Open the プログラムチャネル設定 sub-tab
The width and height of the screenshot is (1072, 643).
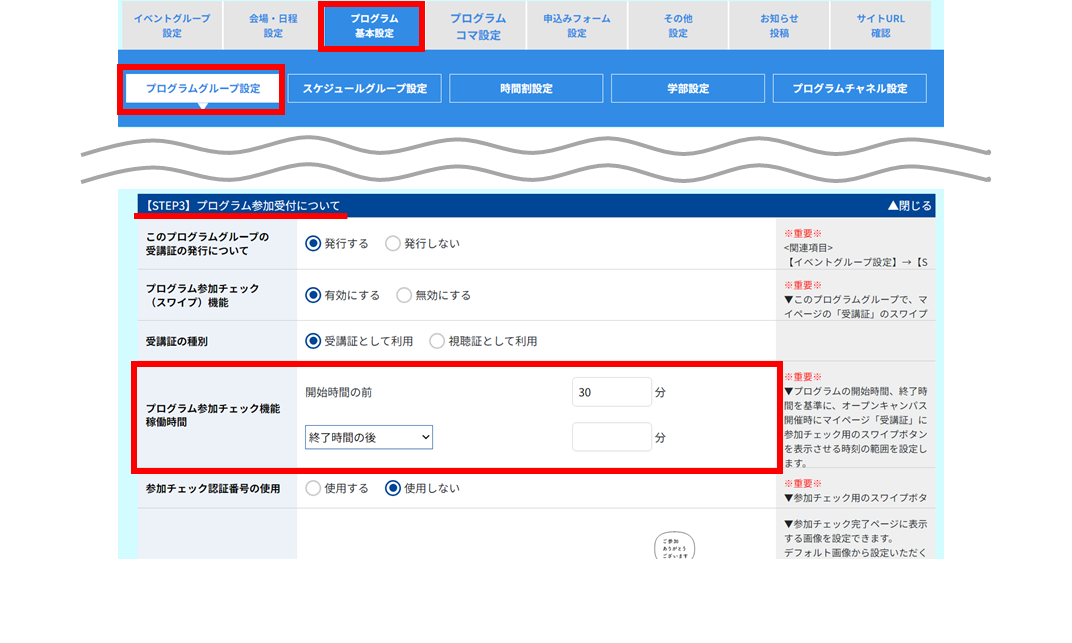[850, 88]
